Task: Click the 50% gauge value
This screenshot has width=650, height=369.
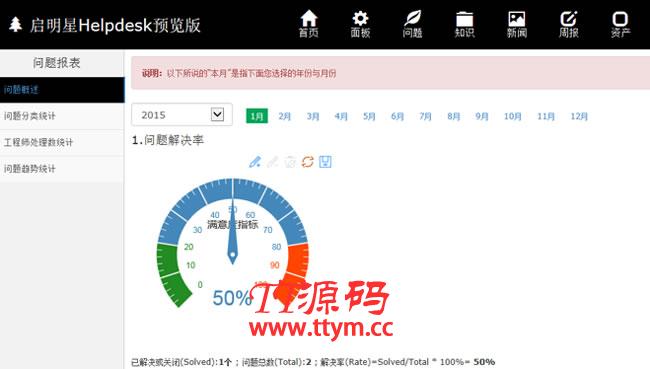Action: click(232, 298)
